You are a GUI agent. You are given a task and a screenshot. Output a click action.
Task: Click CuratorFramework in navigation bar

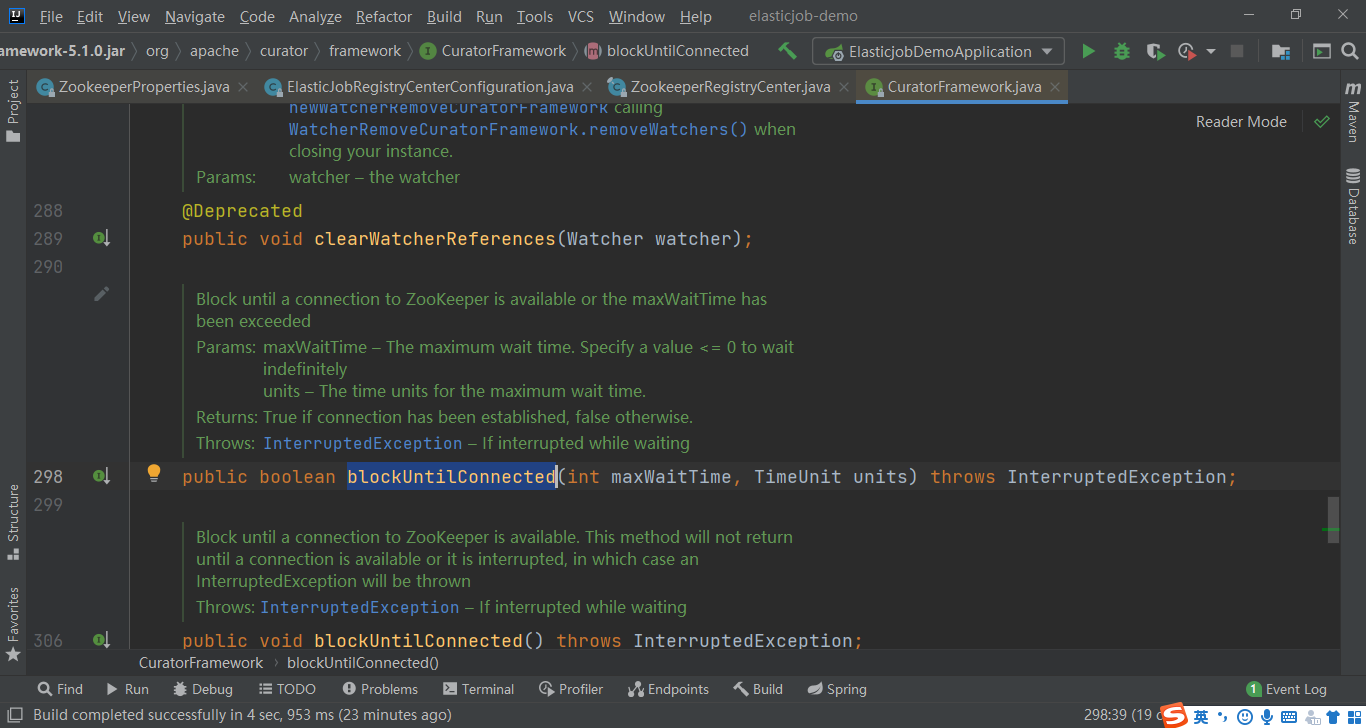tap(493, 51)
